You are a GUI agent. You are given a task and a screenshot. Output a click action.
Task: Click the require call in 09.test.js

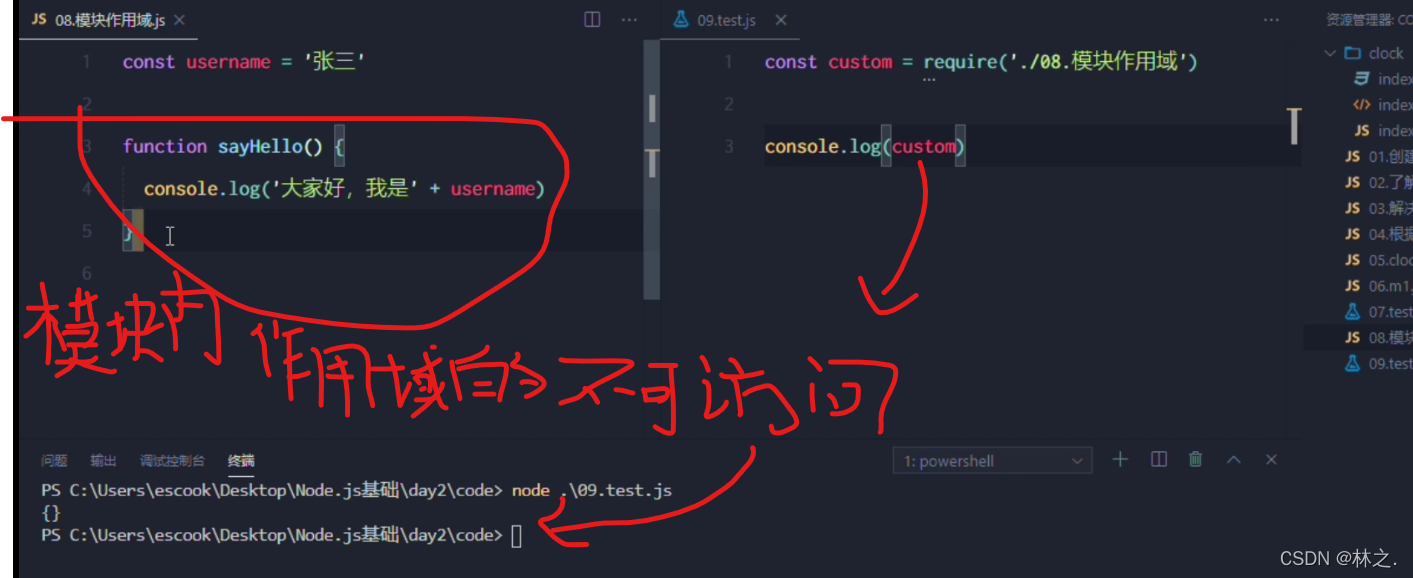click(960, 62)
